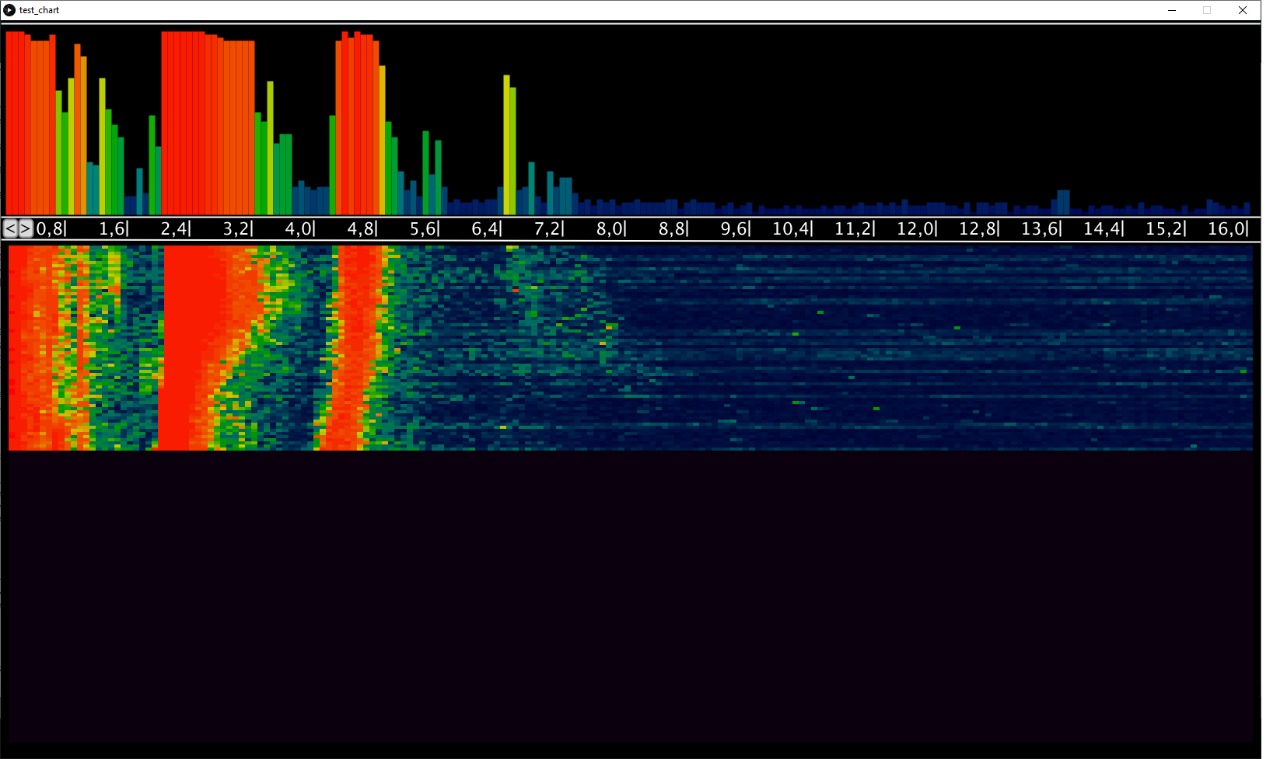Image resolution: width=1280 pixels, height=759 pixels.
Task: Click the 3,2 axis tick label
Action: tap(236, 229)
